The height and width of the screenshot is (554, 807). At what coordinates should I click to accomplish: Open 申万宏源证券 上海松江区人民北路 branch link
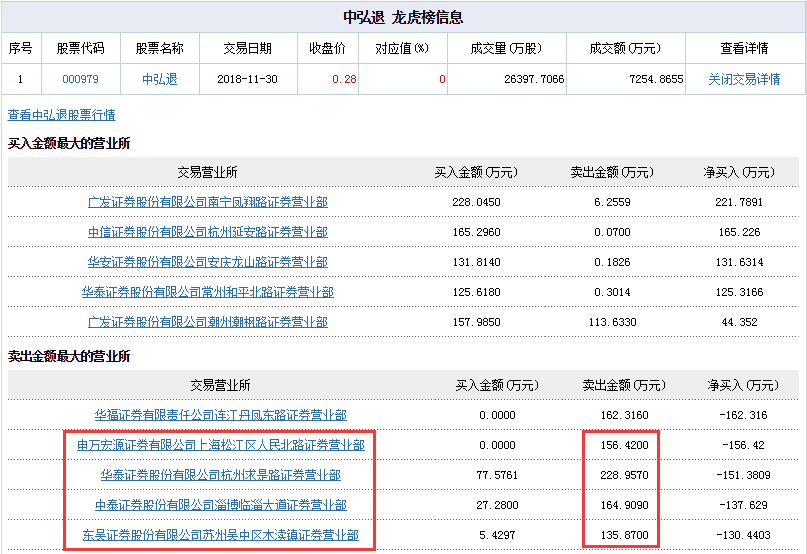[x=220, y=445]
